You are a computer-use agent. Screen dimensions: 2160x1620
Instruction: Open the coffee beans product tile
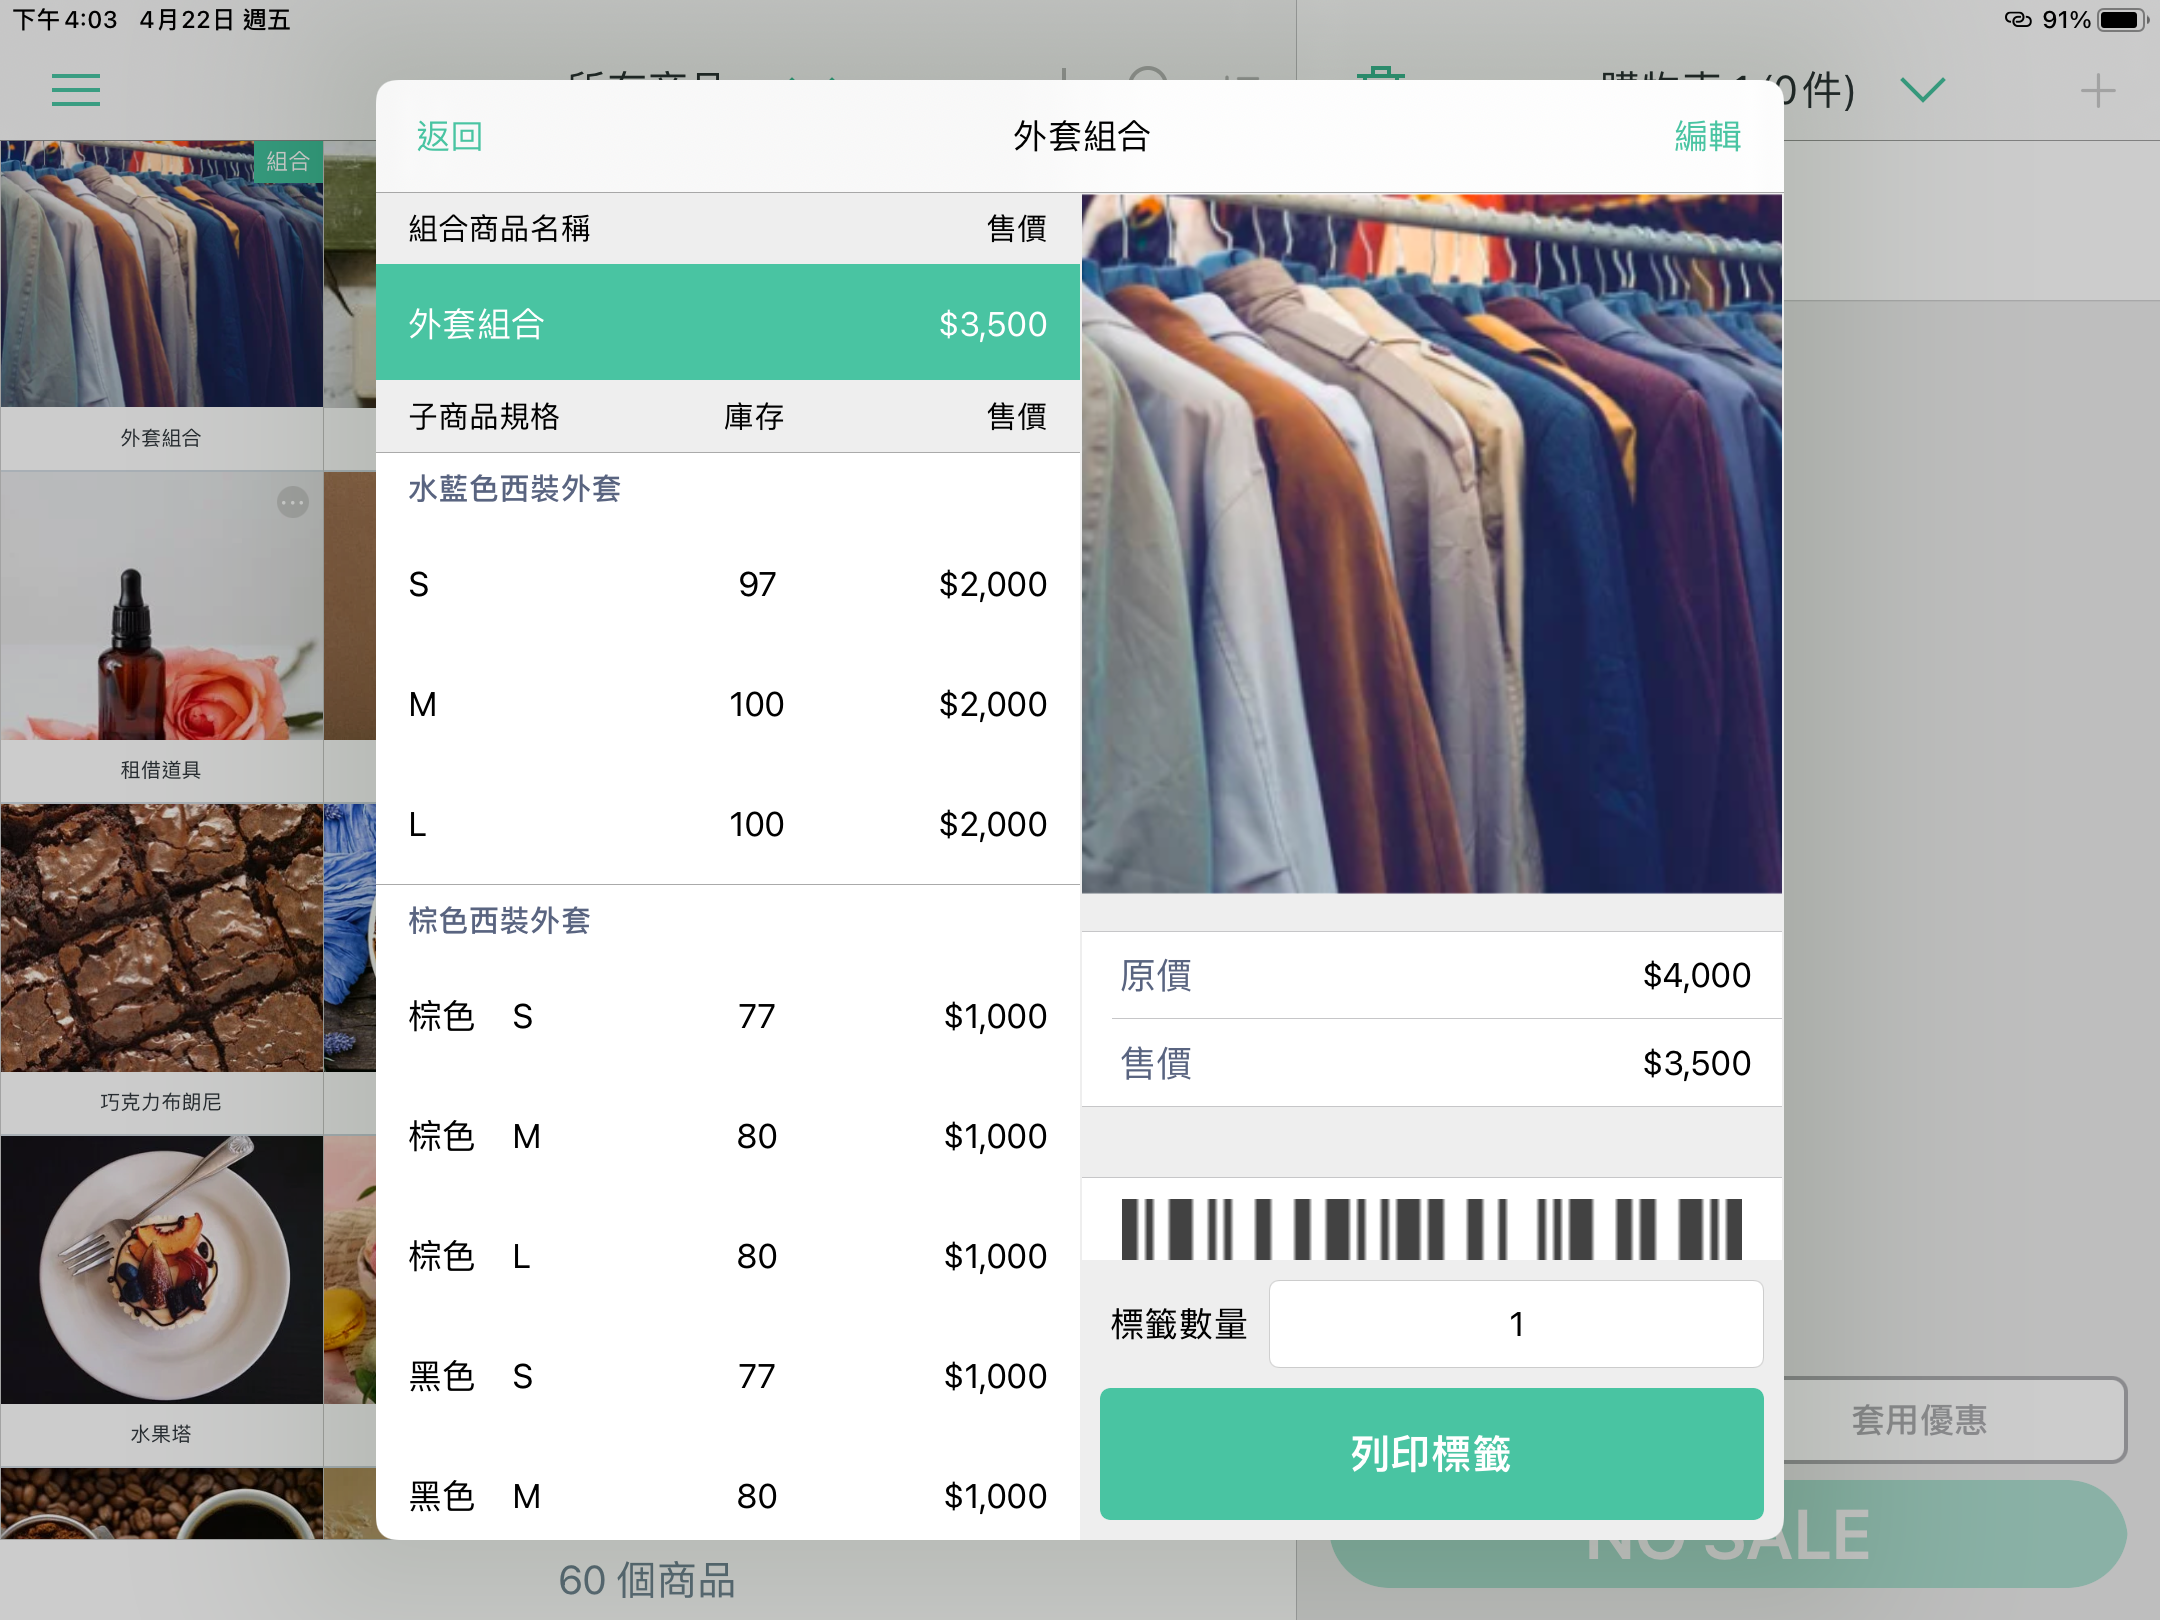click(162, 1503)
